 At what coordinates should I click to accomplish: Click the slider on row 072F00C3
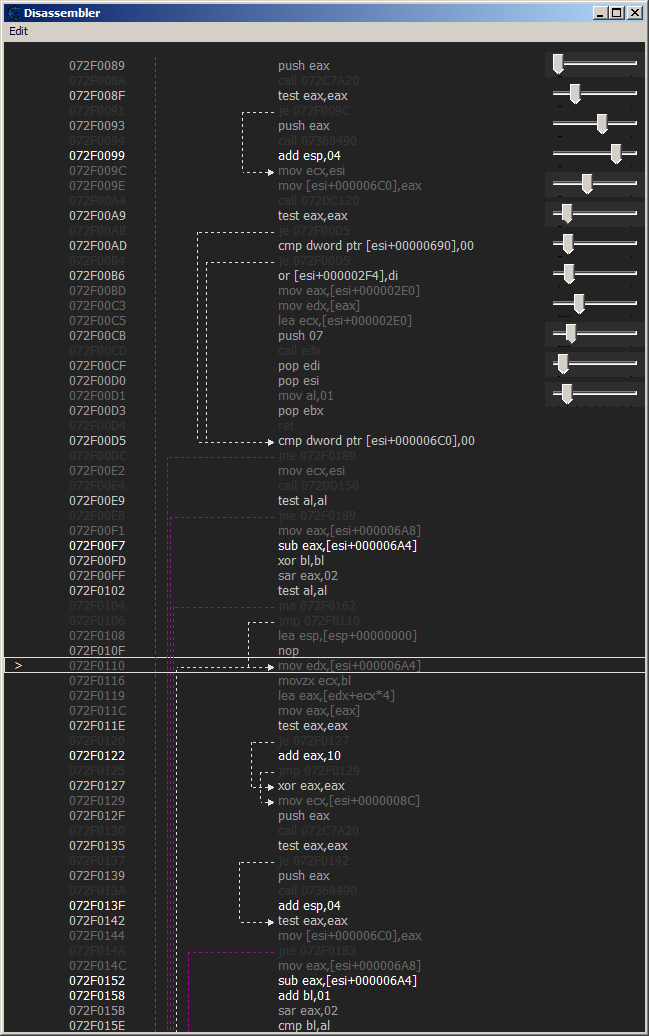coord(595,303)
